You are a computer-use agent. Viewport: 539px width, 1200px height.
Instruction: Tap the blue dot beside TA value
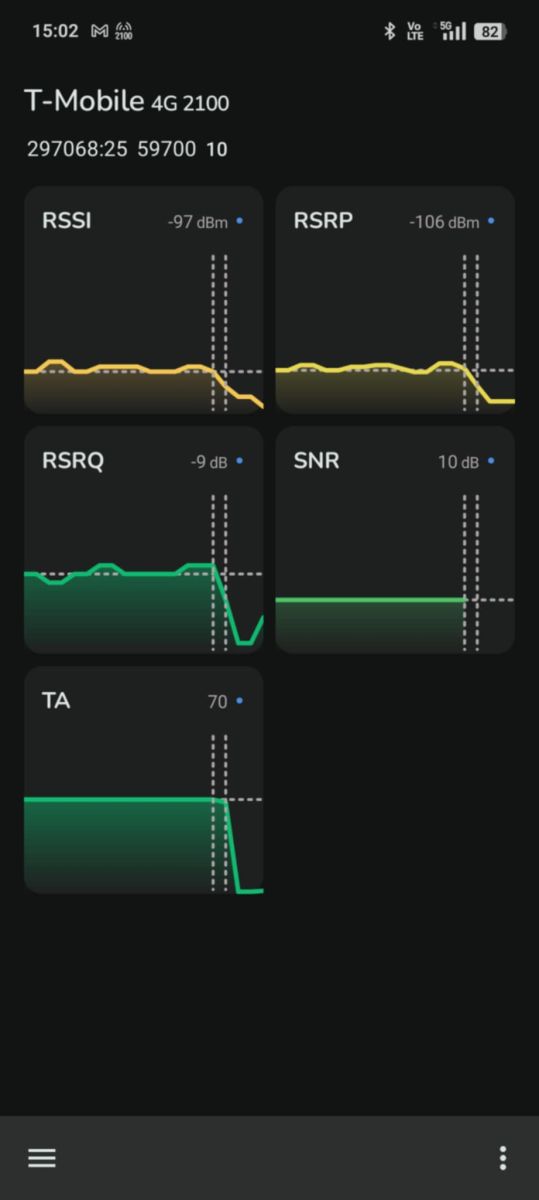tap(240, 701)
